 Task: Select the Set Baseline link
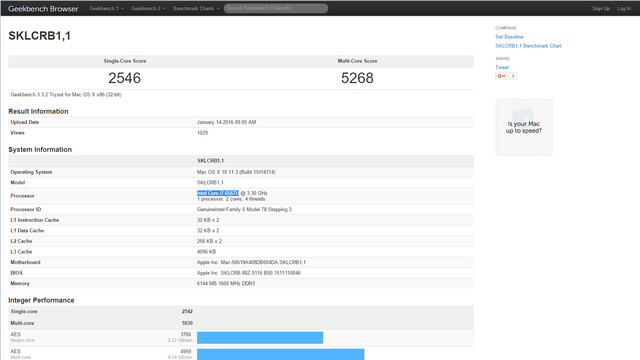pos(509,37)
